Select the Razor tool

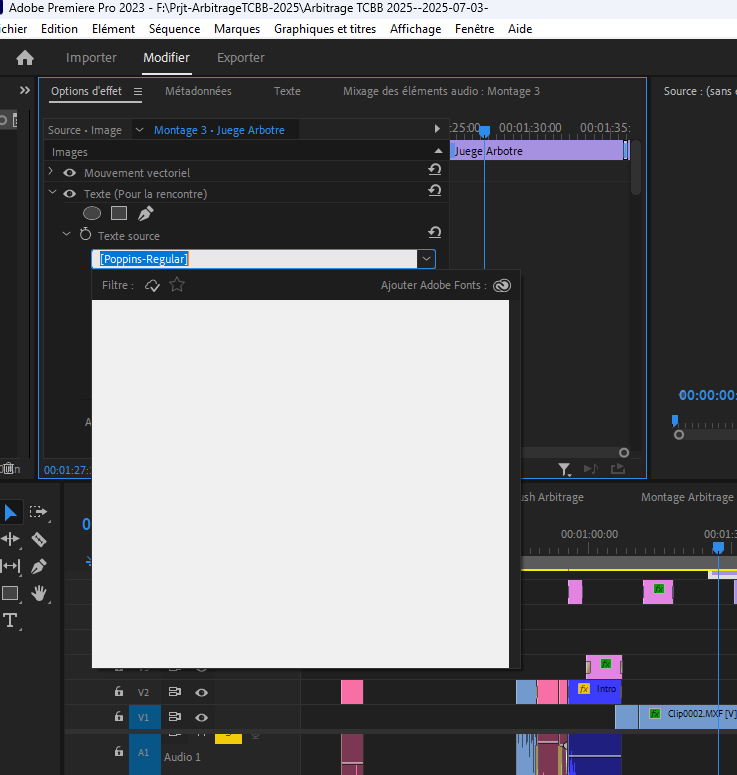[39, 539]
